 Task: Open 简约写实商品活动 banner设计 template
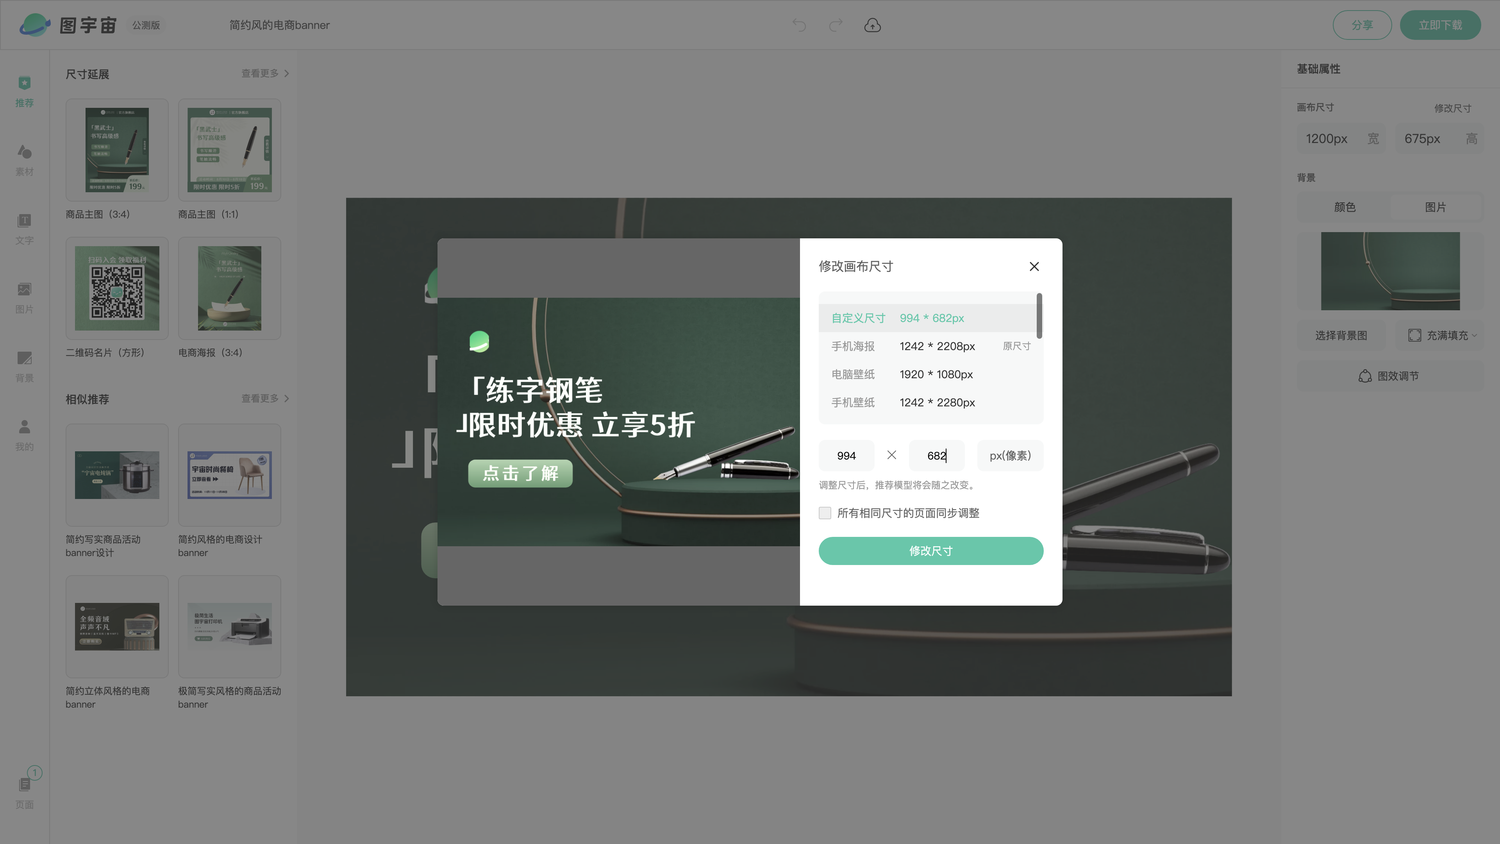point(117,475)
